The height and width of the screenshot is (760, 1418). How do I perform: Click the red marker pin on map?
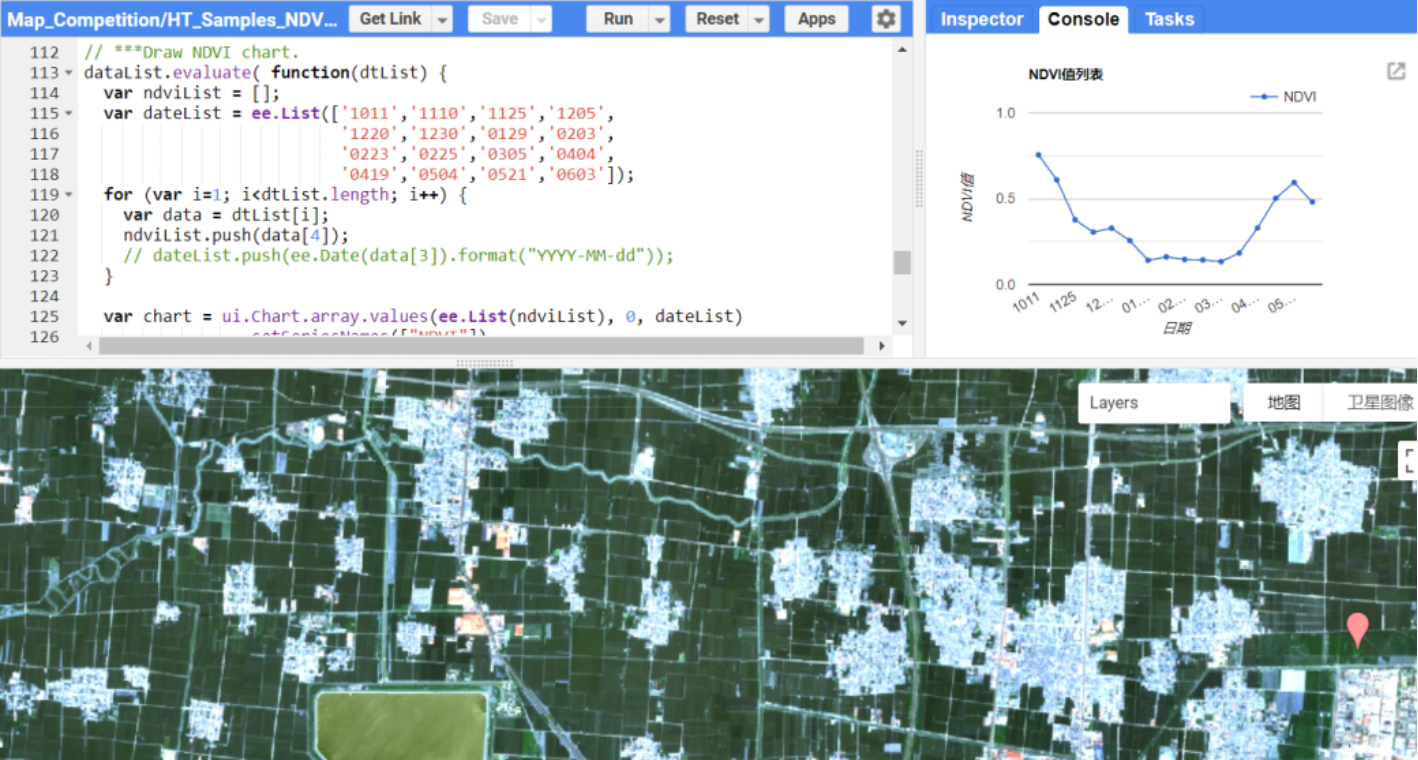coord(1357,630)
